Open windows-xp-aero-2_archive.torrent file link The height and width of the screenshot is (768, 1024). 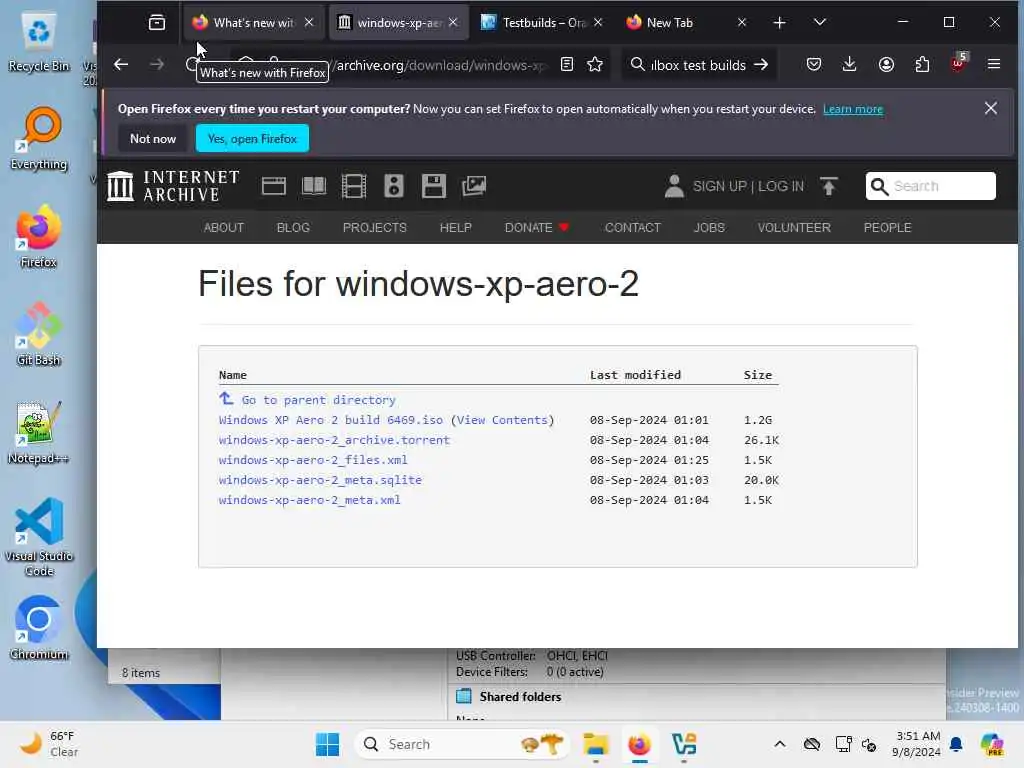point(334,440)
